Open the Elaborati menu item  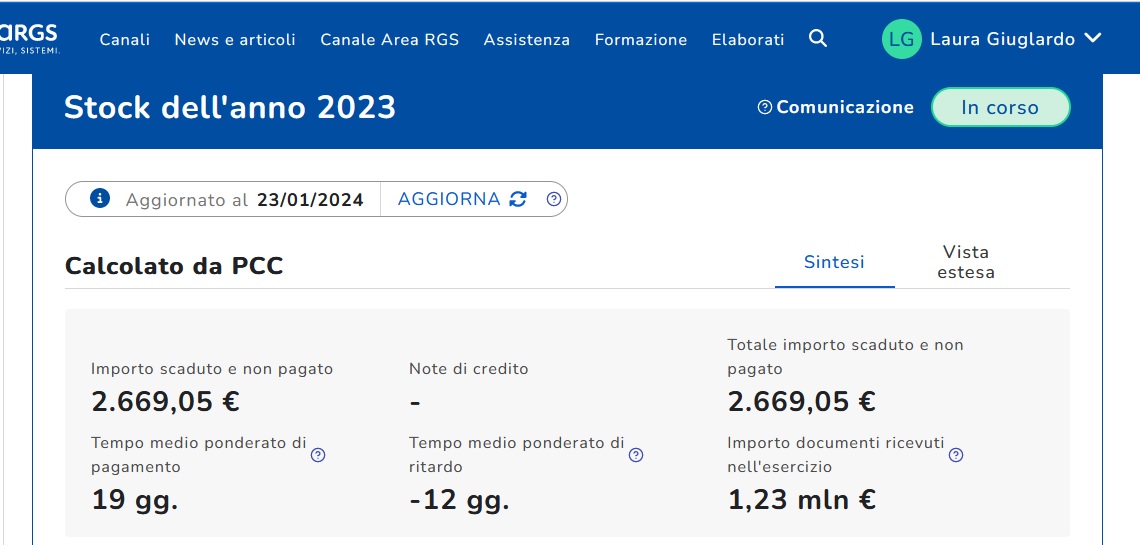pyautogui.click(x=748, y=40)
